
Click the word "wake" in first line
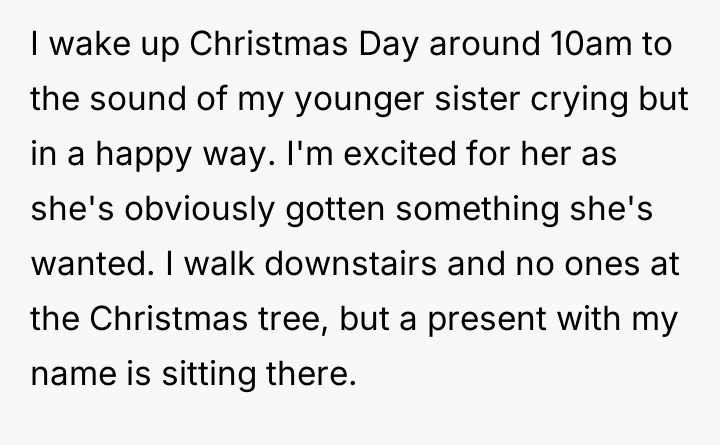click(x=85, y=46)
